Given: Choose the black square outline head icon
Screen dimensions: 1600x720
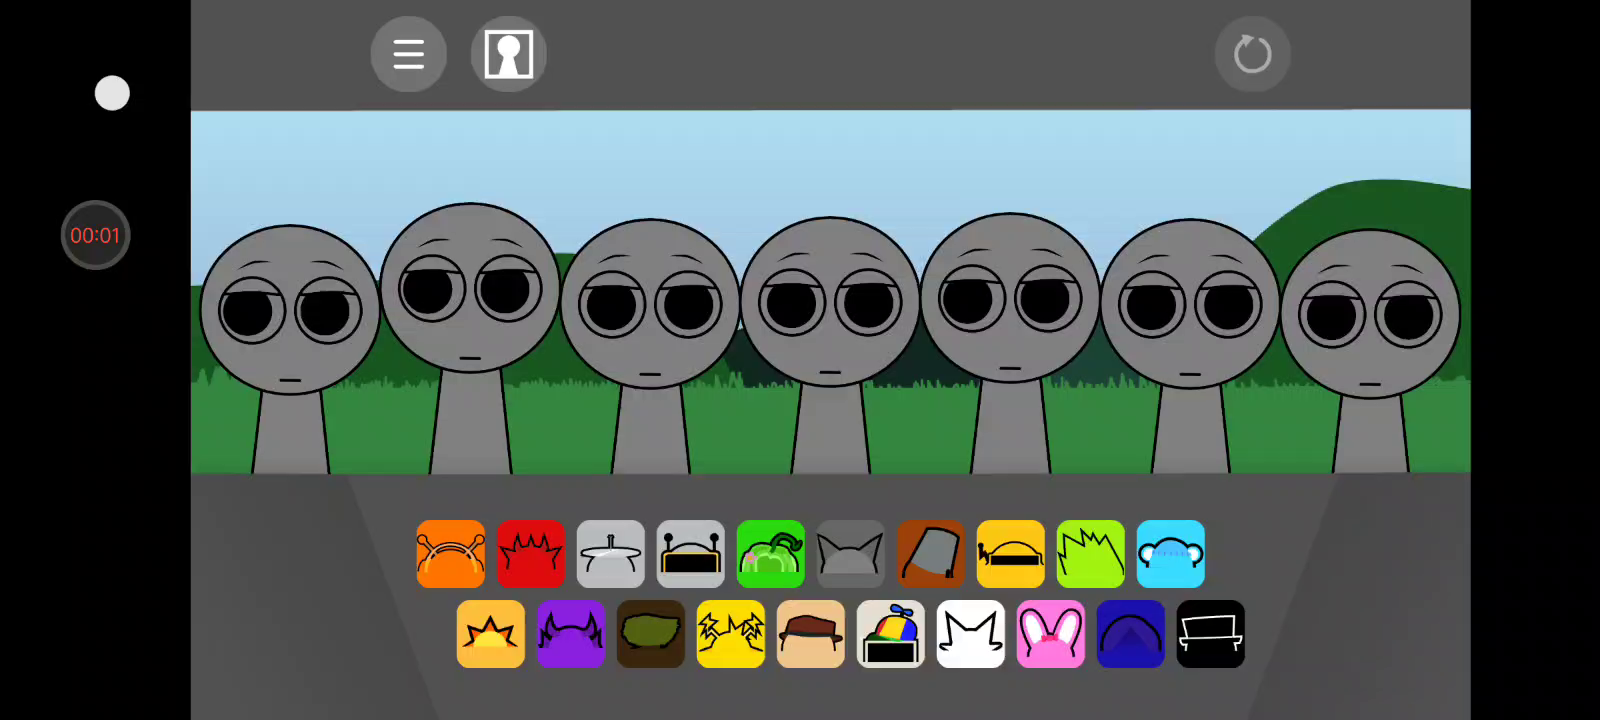Looking at the screenshot, I should [x=1211, y=634].
